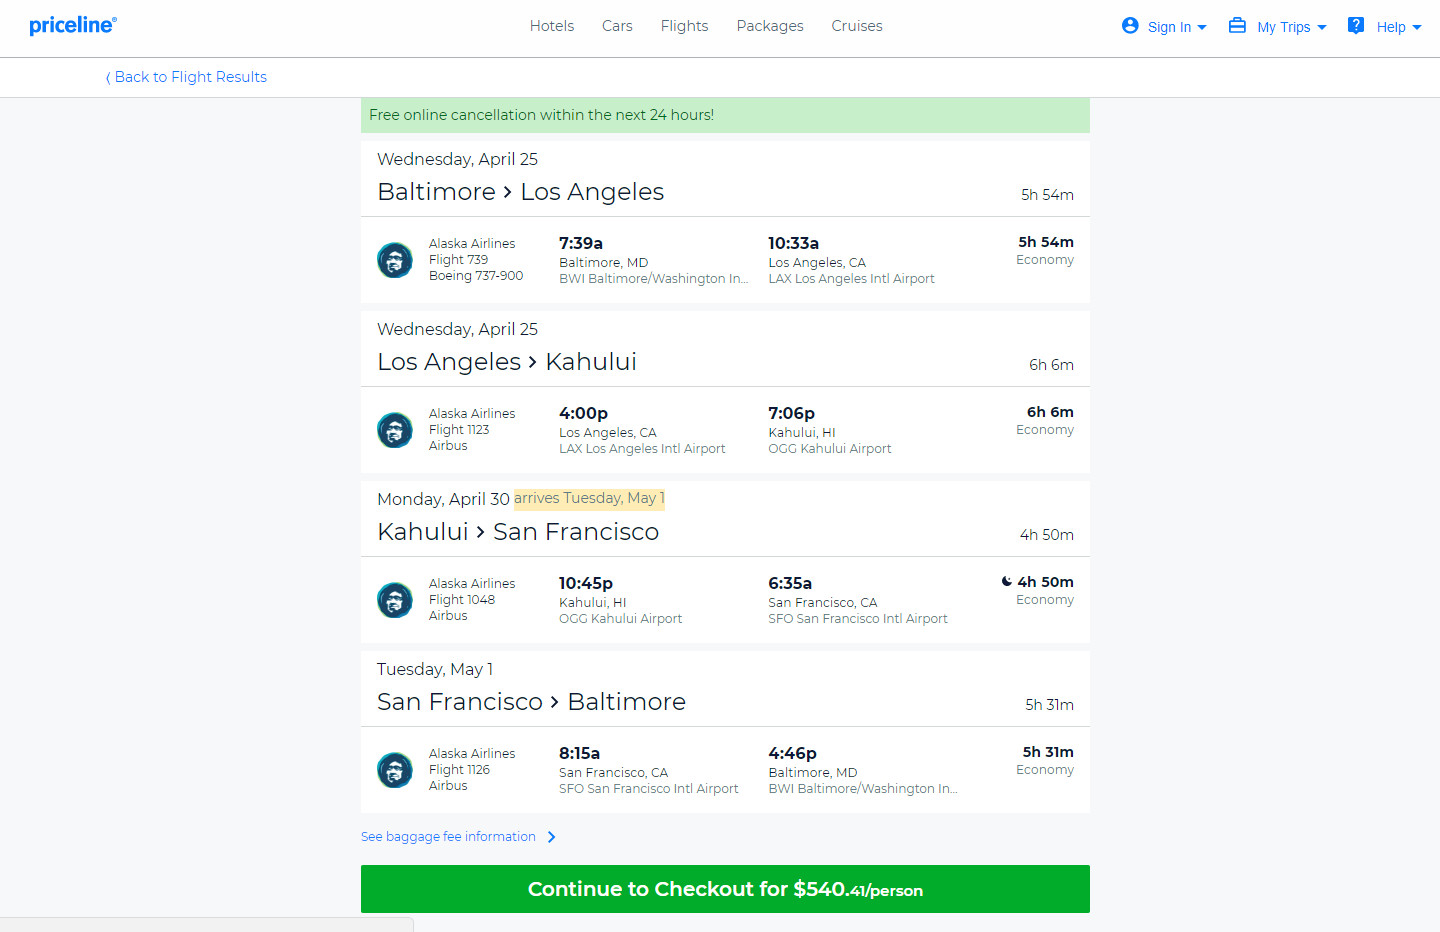Image resolution: width=1440 pixels, height=932 pixels.
Task: Click Alaska Airlines logo for Flight 1123
Action: (x=395, y=430)
